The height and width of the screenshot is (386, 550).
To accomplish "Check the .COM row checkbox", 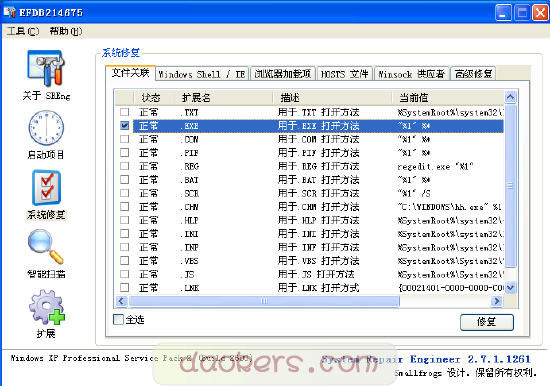I will coord(125,139).
